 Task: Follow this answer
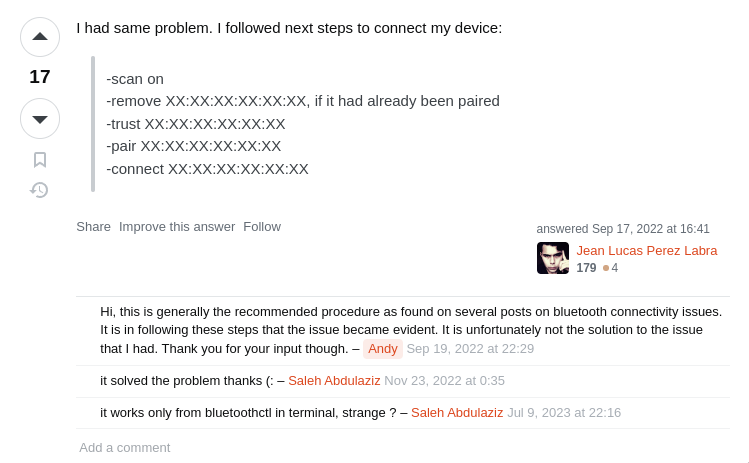[262, 226]
